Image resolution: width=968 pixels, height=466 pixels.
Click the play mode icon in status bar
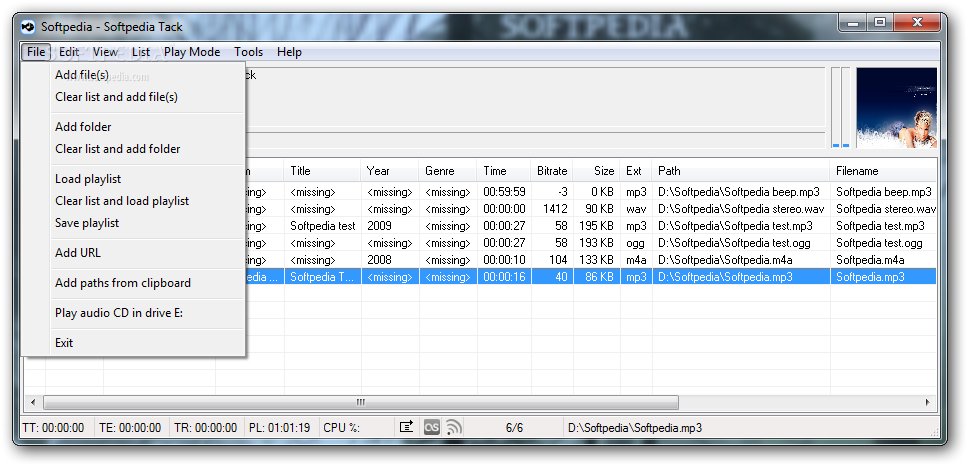point(406,426)
